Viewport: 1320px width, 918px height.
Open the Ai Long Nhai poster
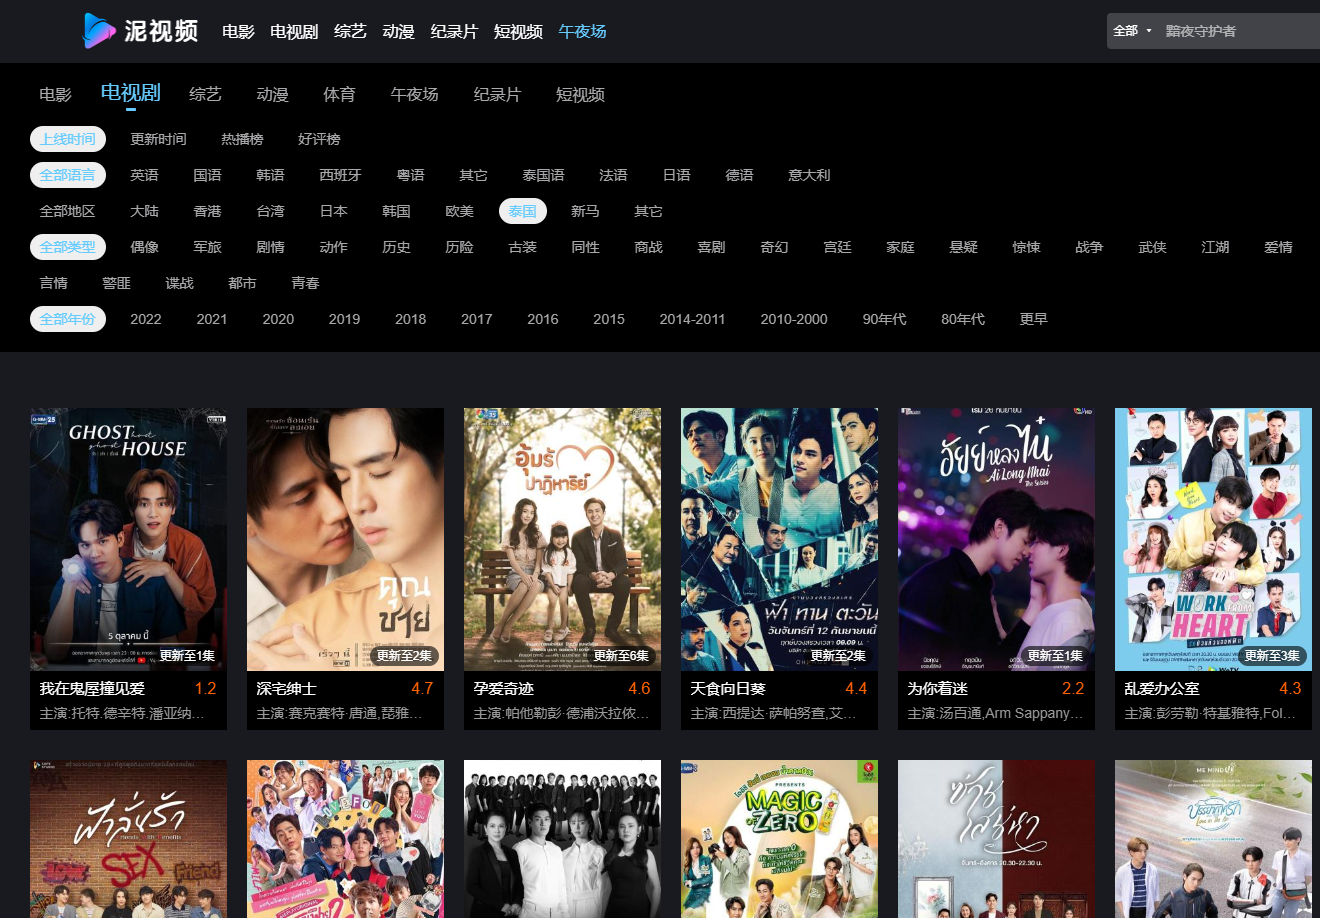tap(996, 538)
